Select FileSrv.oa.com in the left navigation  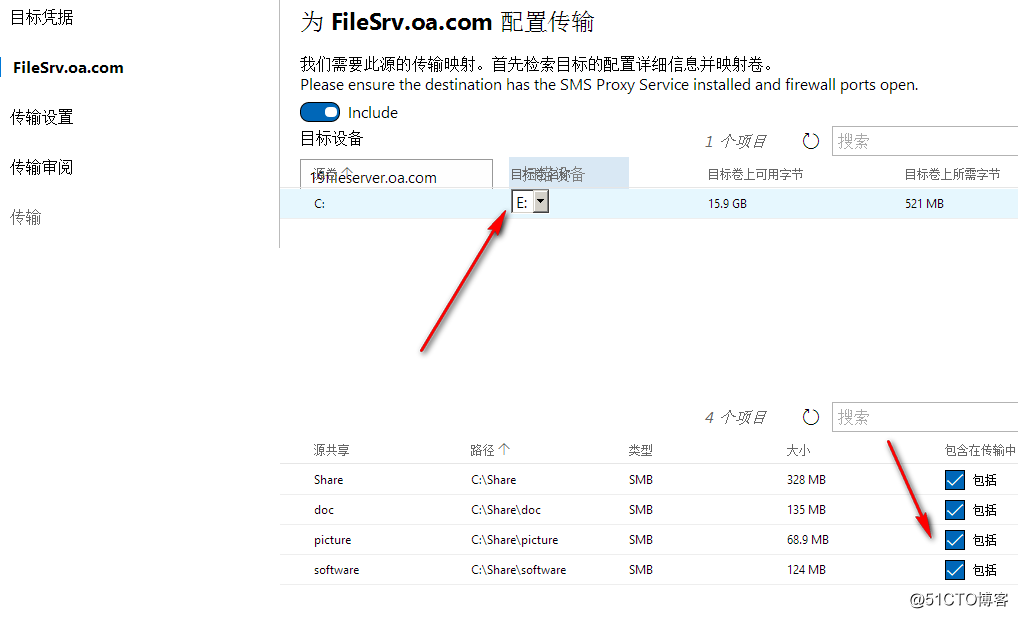(x=68, y=68)
